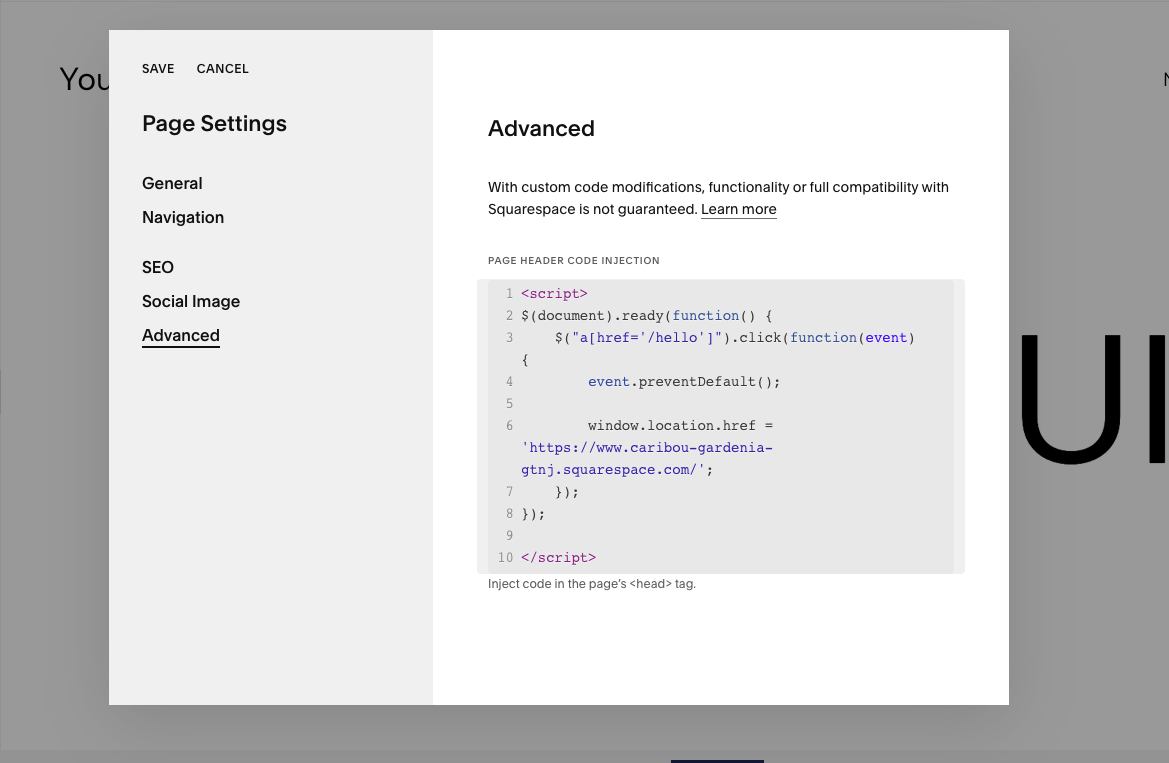This screenshot has width=1169, height=763.
Task: Click the caribou-gardenia URL string in the code
Action: click(x=646, y=459)
